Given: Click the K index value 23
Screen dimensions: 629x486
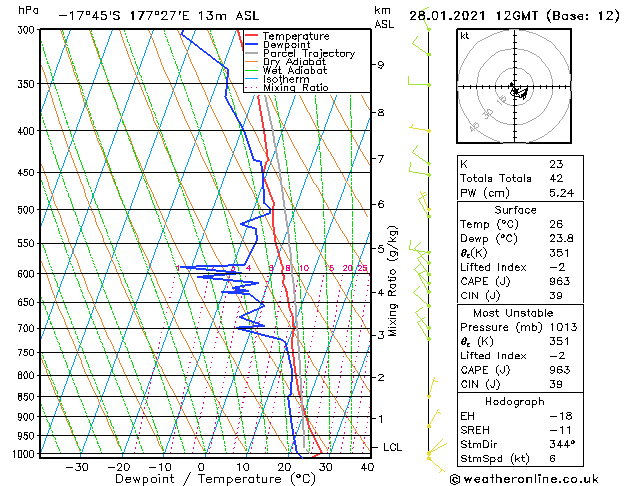Looking at the screenshot, I should click(x=556, y=164).
